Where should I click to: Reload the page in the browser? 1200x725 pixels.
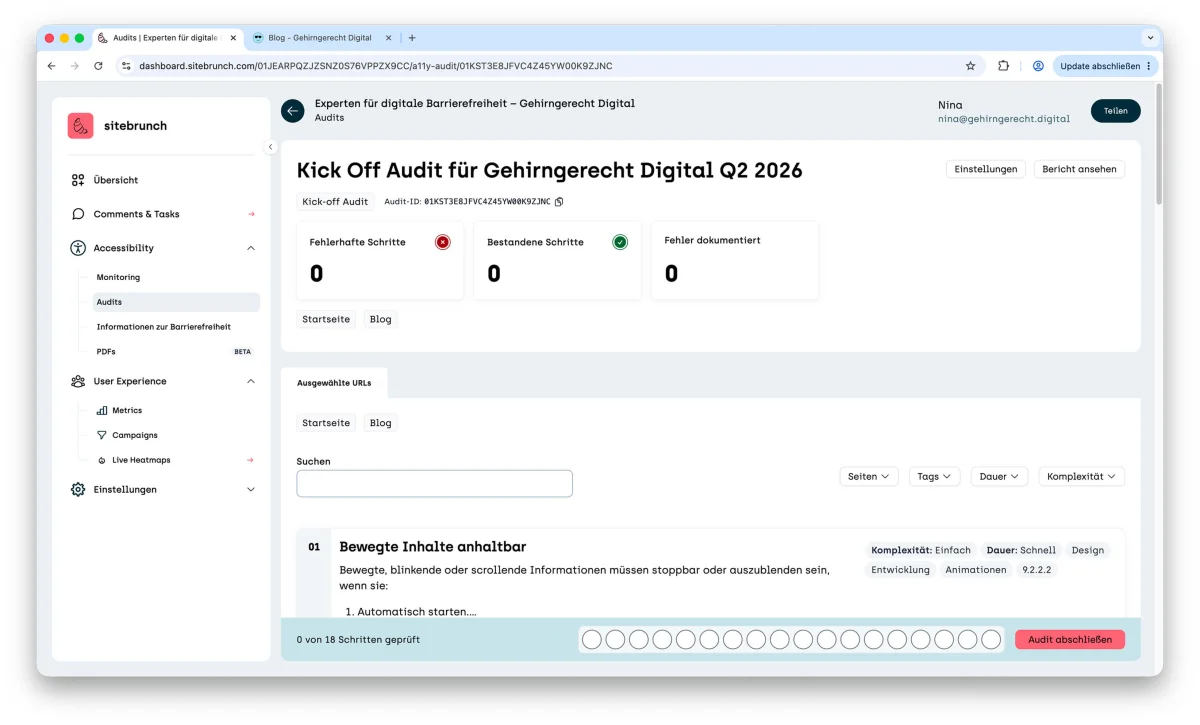coord(98,66)
